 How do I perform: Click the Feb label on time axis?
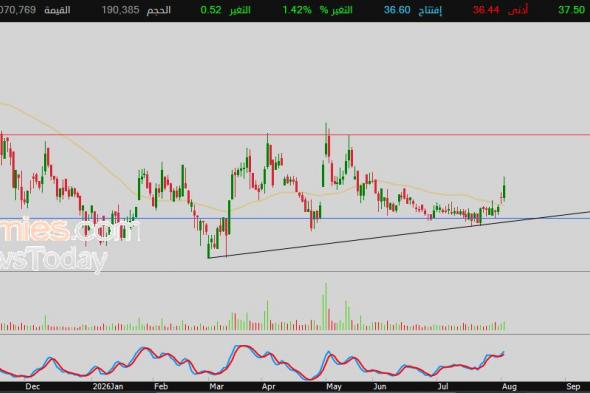point(161,387)
